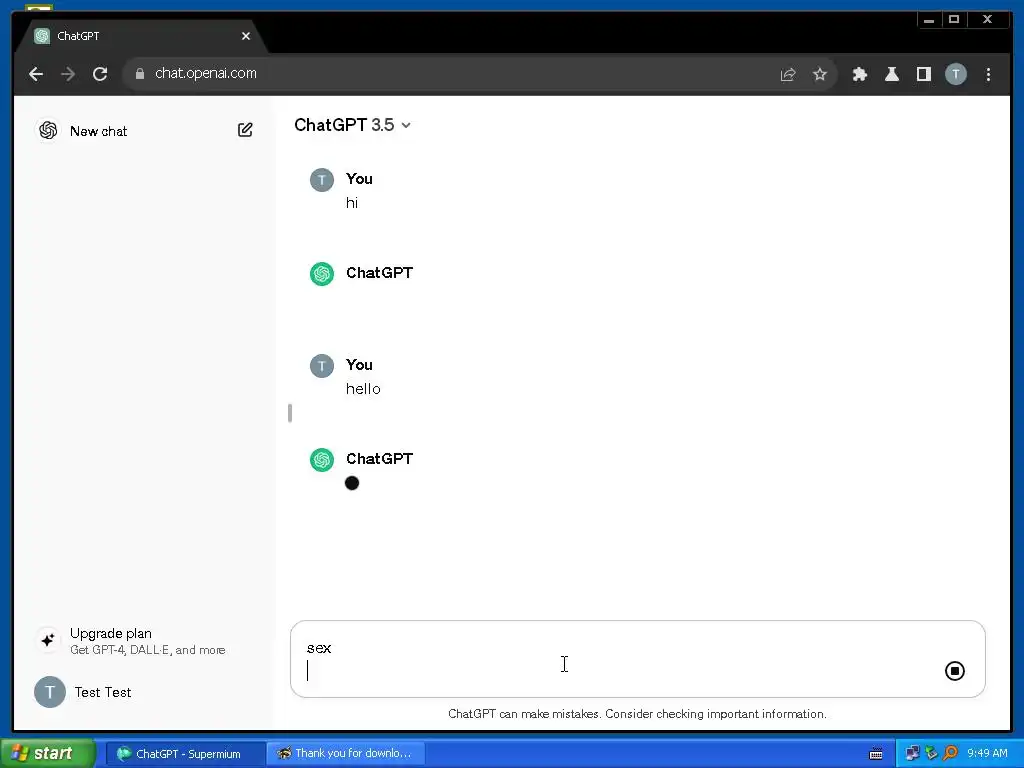1024x768 pixels.
Task: Open the browser profile avatar T
Action: (x=955, y=74)
